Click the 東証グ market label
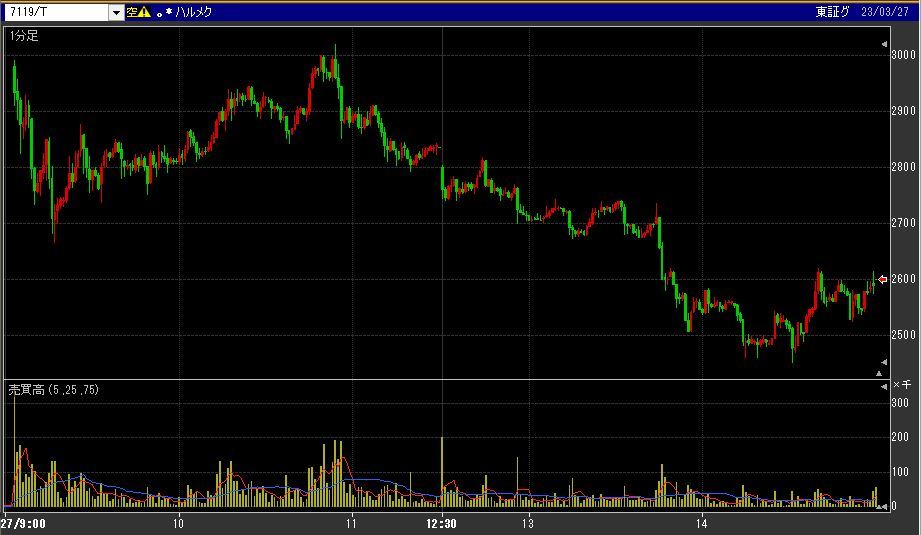The image size is (921, 535). click(x=831, y=12)
